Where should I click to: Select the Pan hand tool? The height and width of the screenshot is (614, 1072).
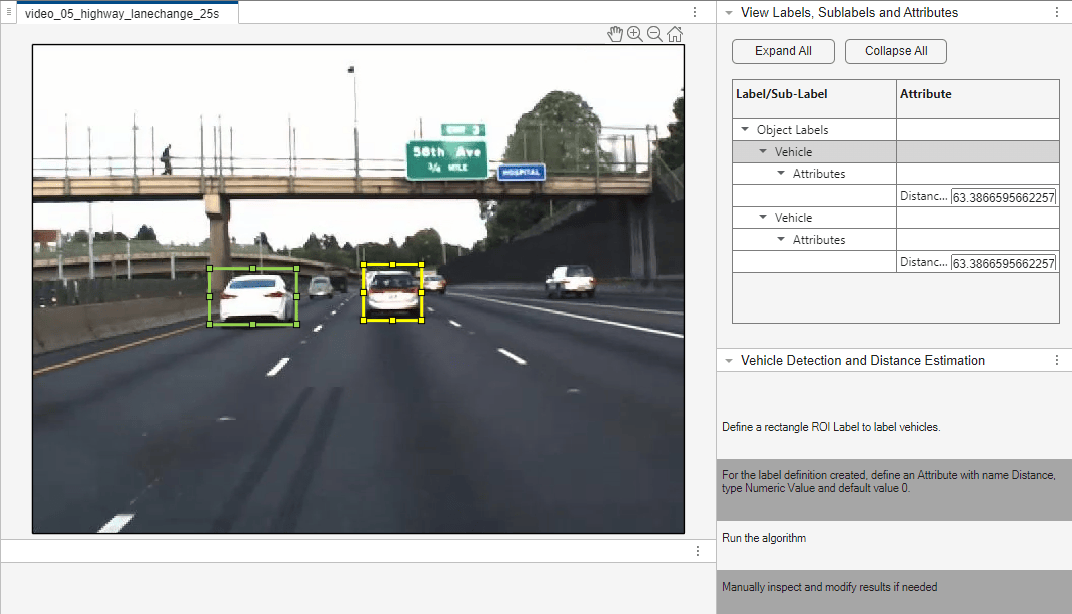615,34
